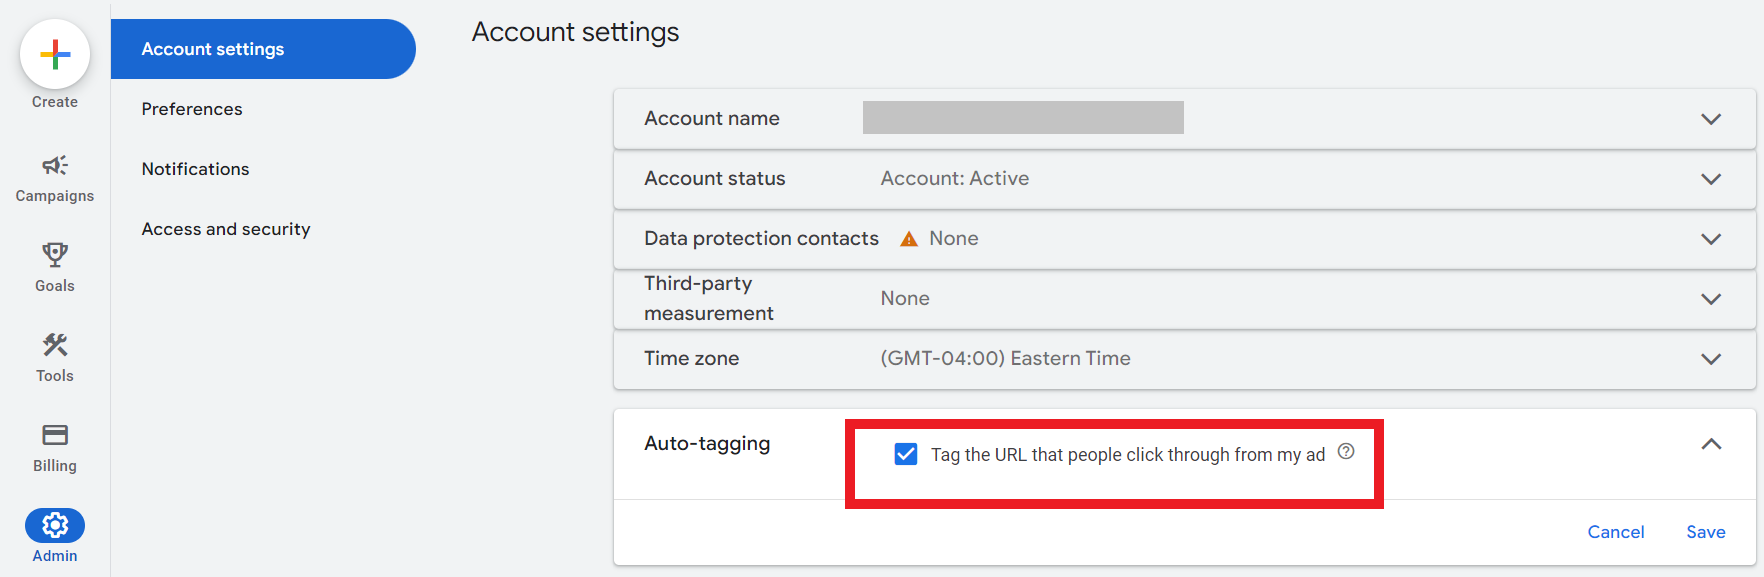Click the warning icon on Data protection contacts
Viewport: 1764px width, 577px height.
tap(908, 238)
